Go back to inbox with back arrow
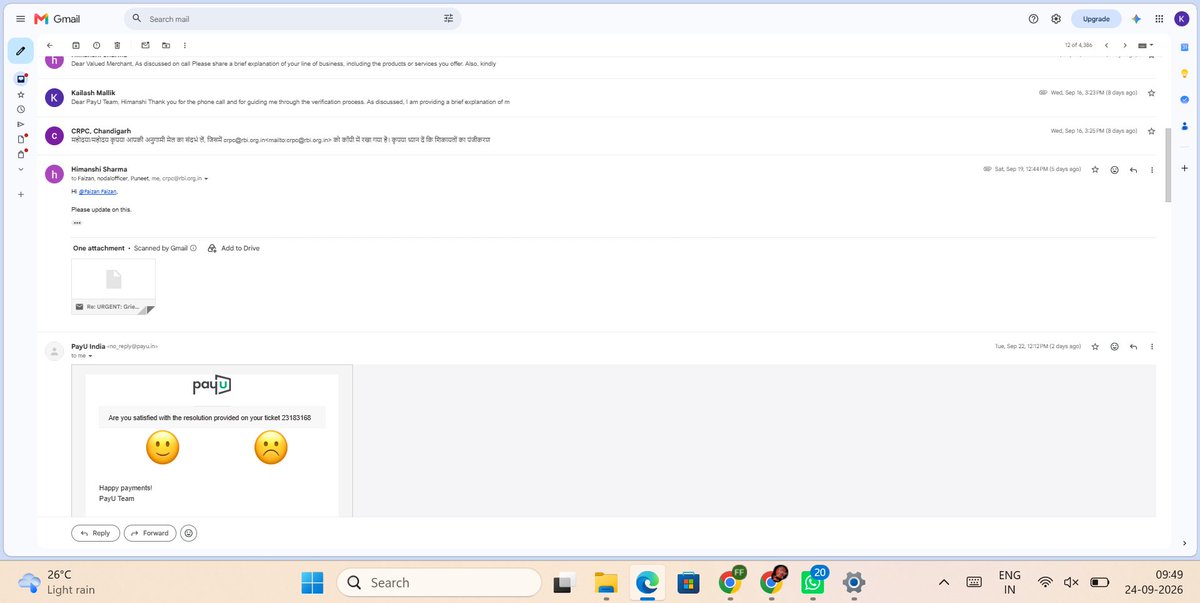Screen dimensions: 1200x603 tap(50, 45)
